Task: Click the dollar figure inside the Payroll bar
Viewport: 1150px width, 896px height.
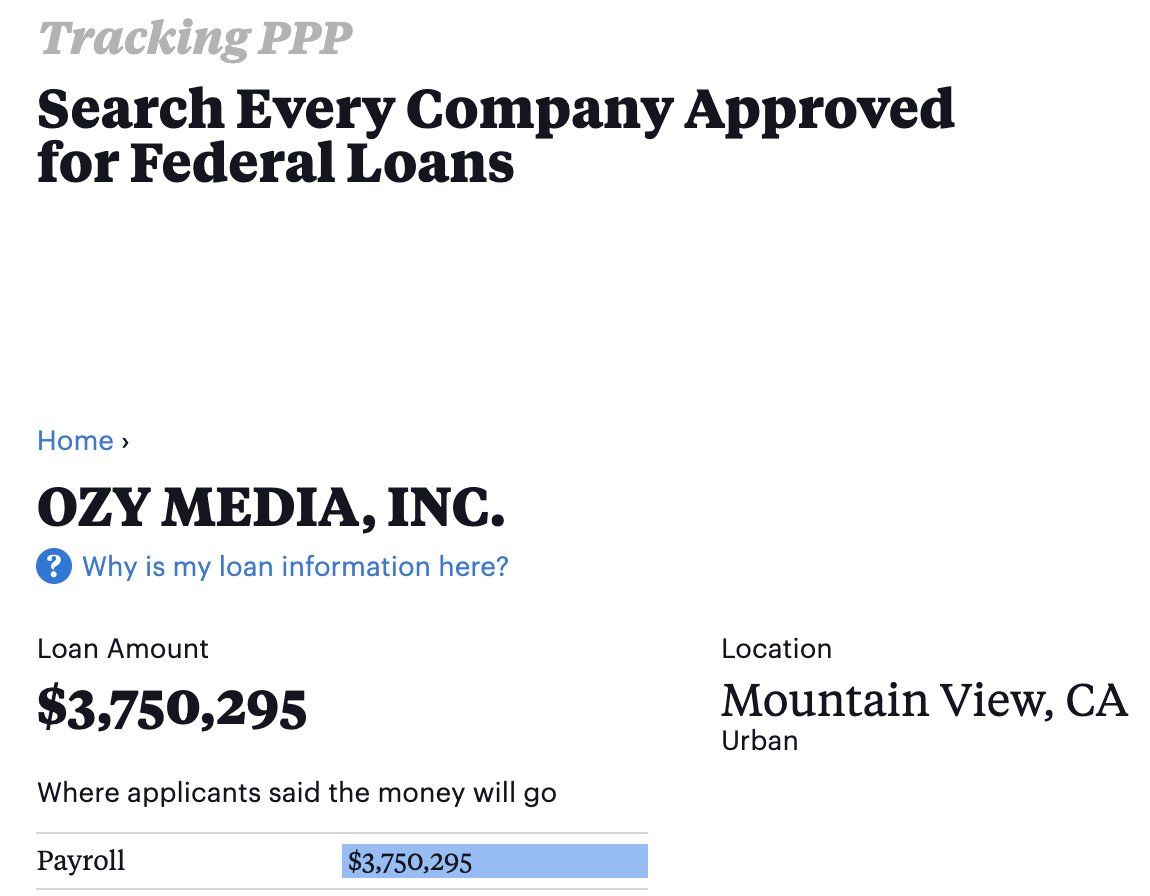Action: tap(410, 862)
